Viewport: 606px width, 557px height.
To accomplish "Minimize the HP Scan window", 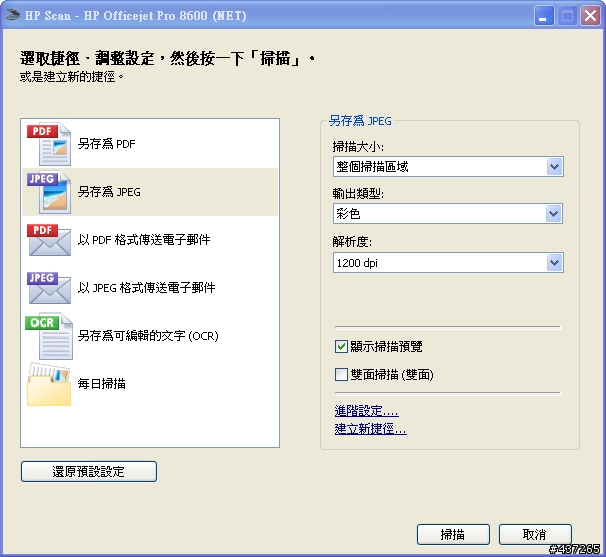I will point(544,16).
